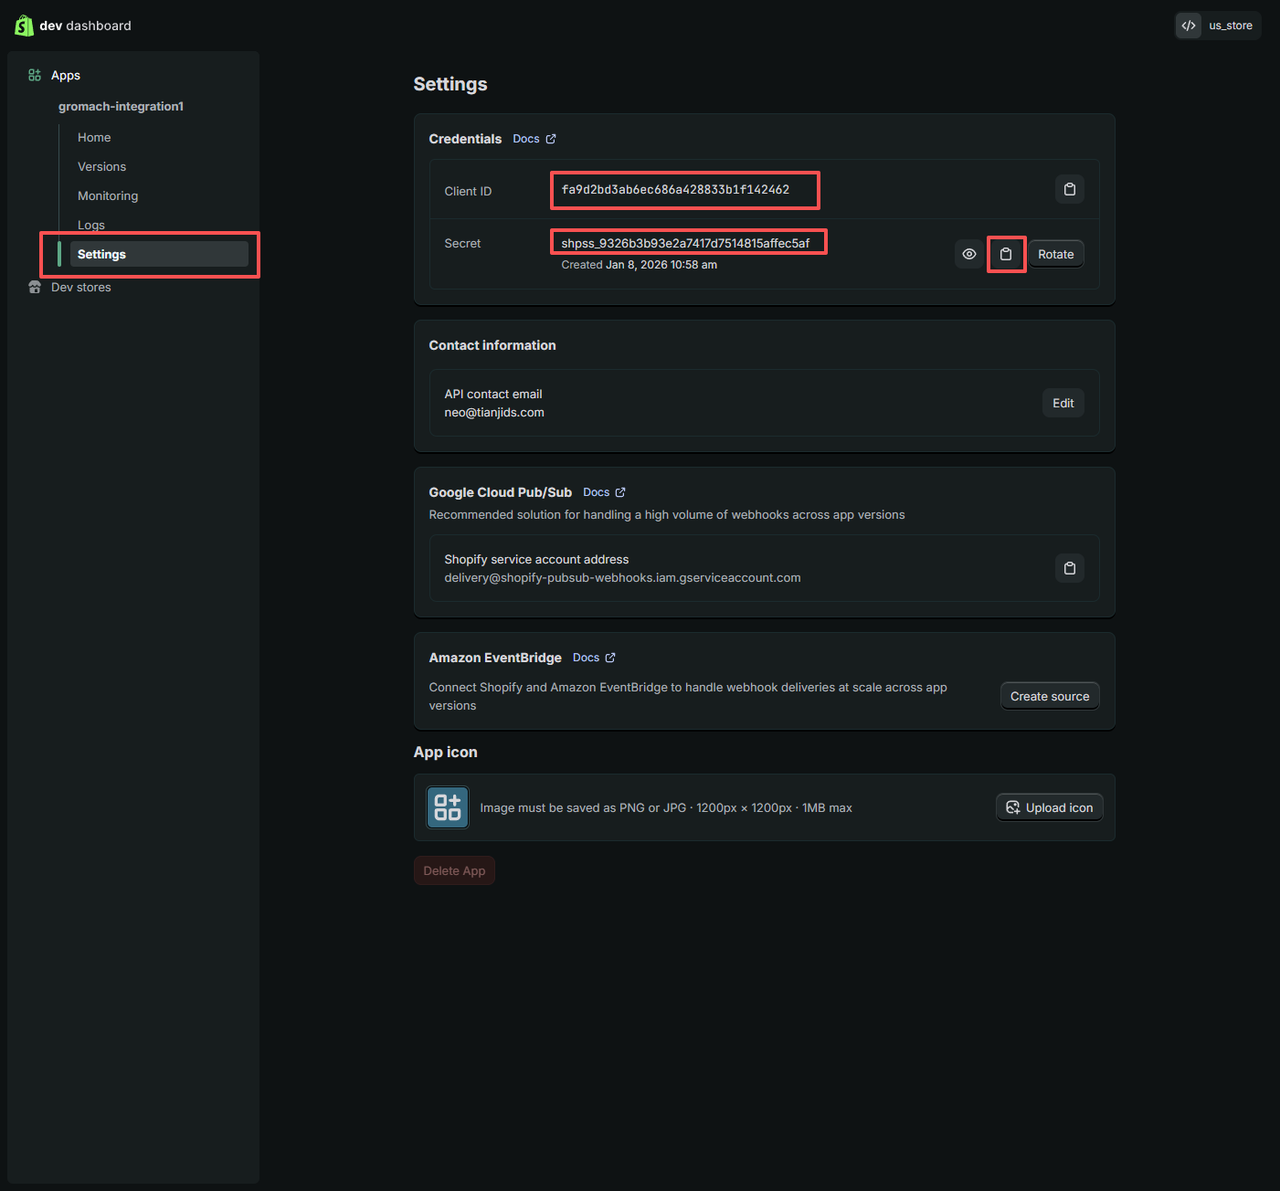Open the Home page in sidebar
The width and height of the screenshot is (1280, 1191).
point(94,137)
